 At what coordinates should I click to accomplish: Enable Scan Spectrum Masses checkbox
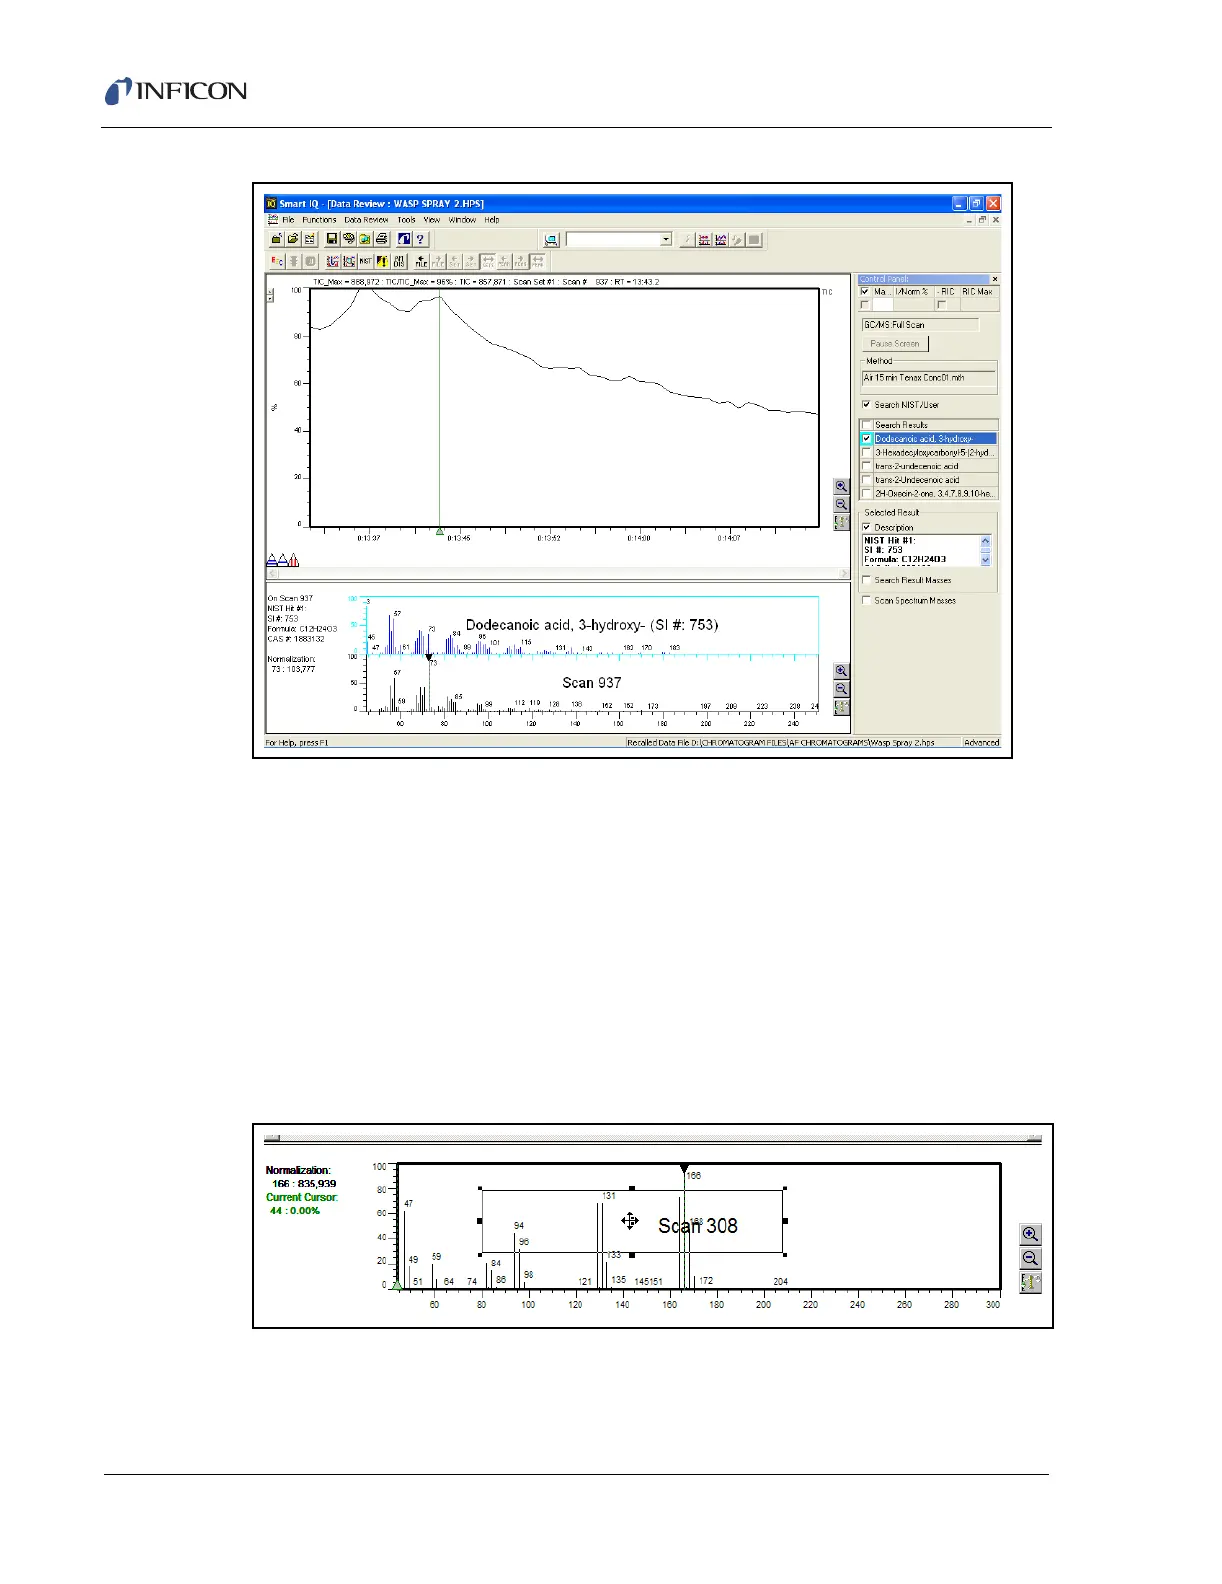point(866,601)
